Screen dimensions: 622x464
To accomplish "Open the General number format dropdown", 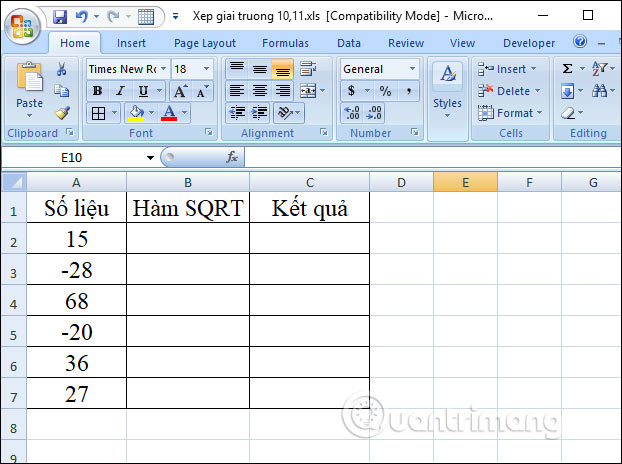I will (413, 69).
